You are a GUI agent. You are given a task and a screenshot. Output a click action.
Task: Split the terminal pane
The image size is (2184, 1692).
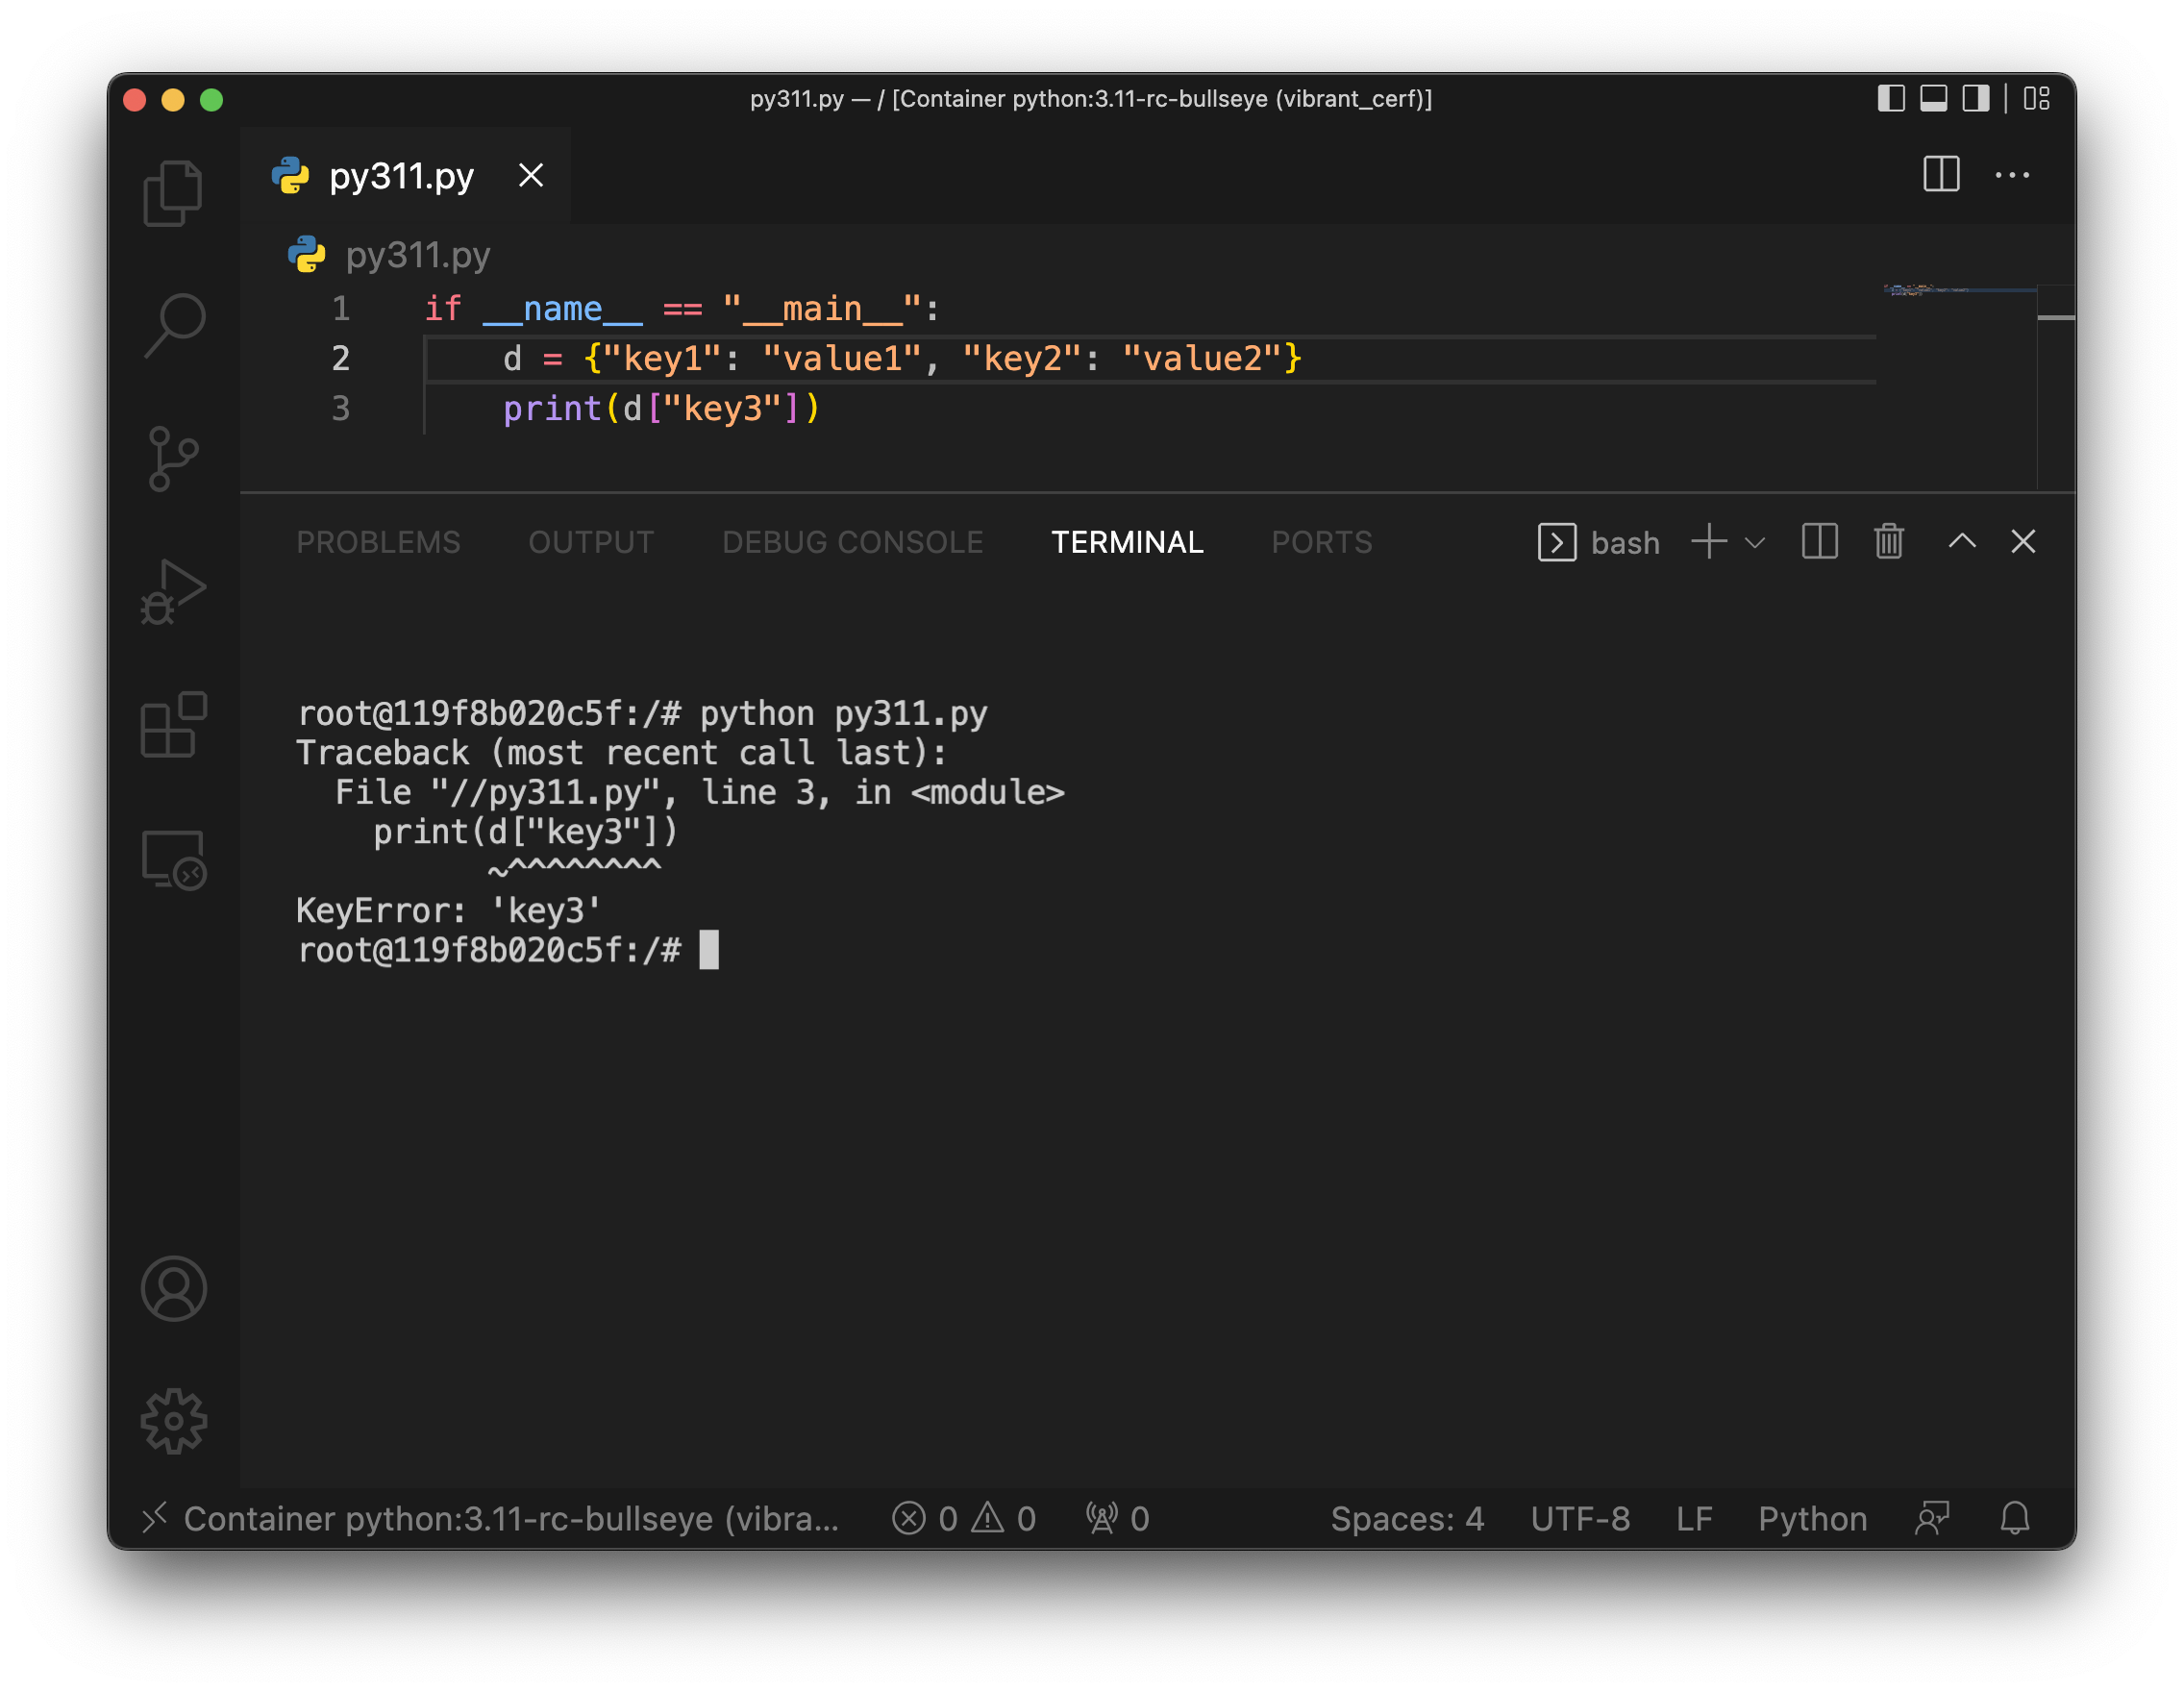[1819, 542]
